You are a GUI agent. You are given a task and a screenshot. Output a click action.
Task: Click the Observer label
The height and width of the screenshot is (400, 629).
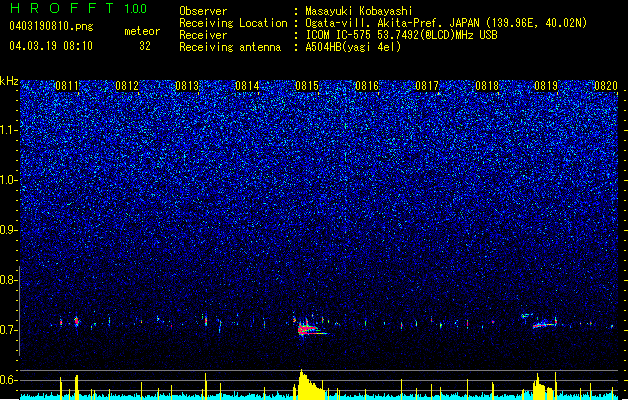(203, 11)
